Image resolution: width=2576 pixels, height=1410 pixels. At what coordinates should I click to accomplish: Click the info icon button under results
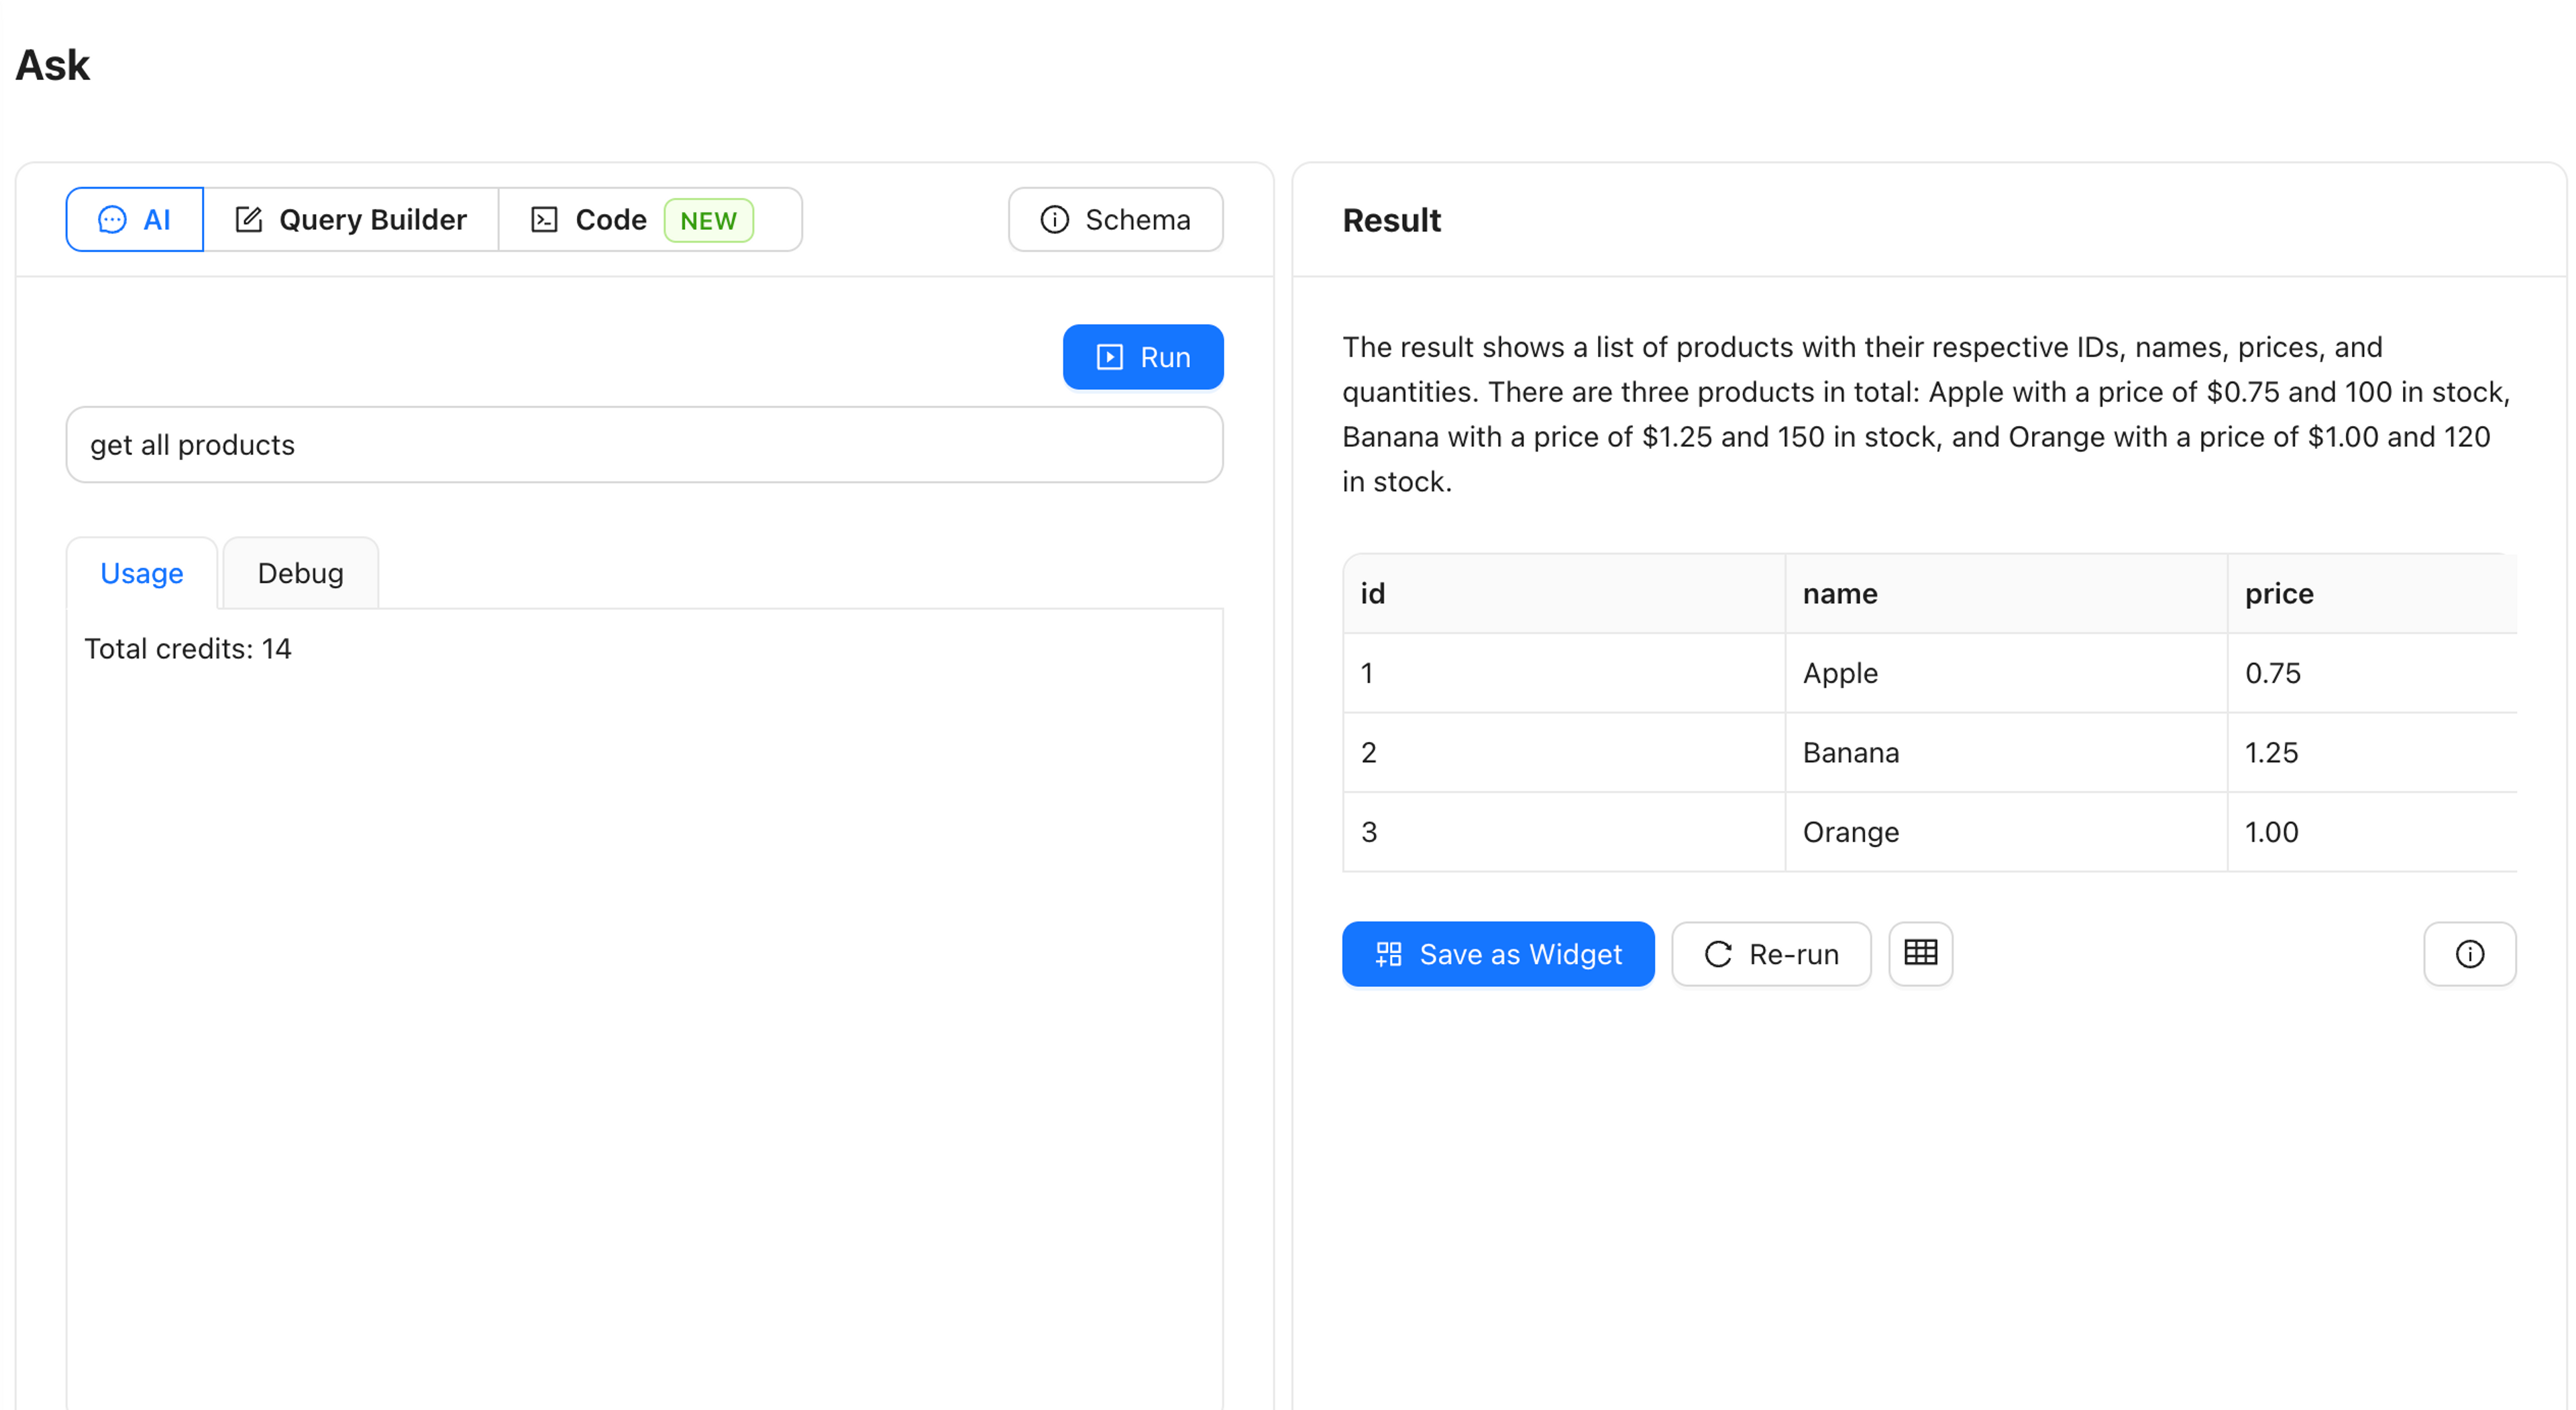[x=2469, y=953]
